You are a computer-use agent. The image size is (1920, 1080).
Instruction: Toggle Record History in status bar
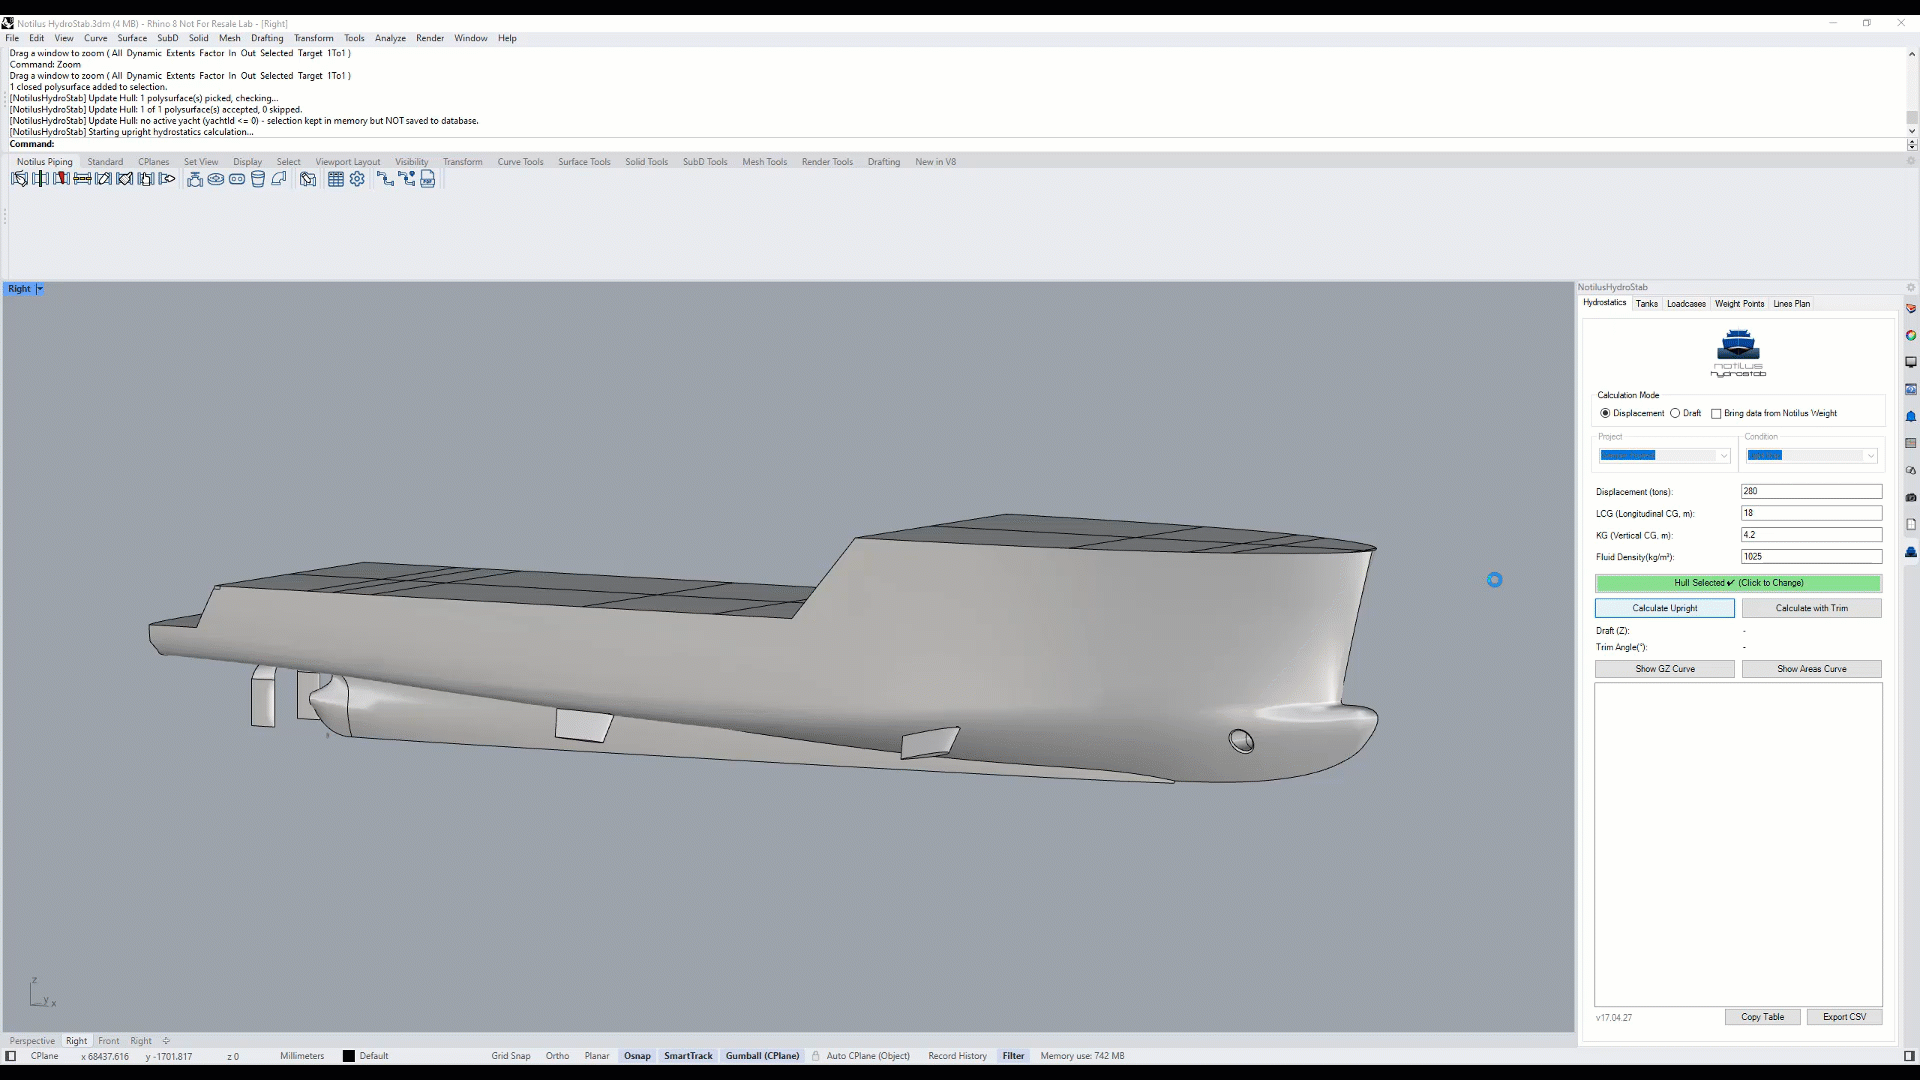(957, 1056)
